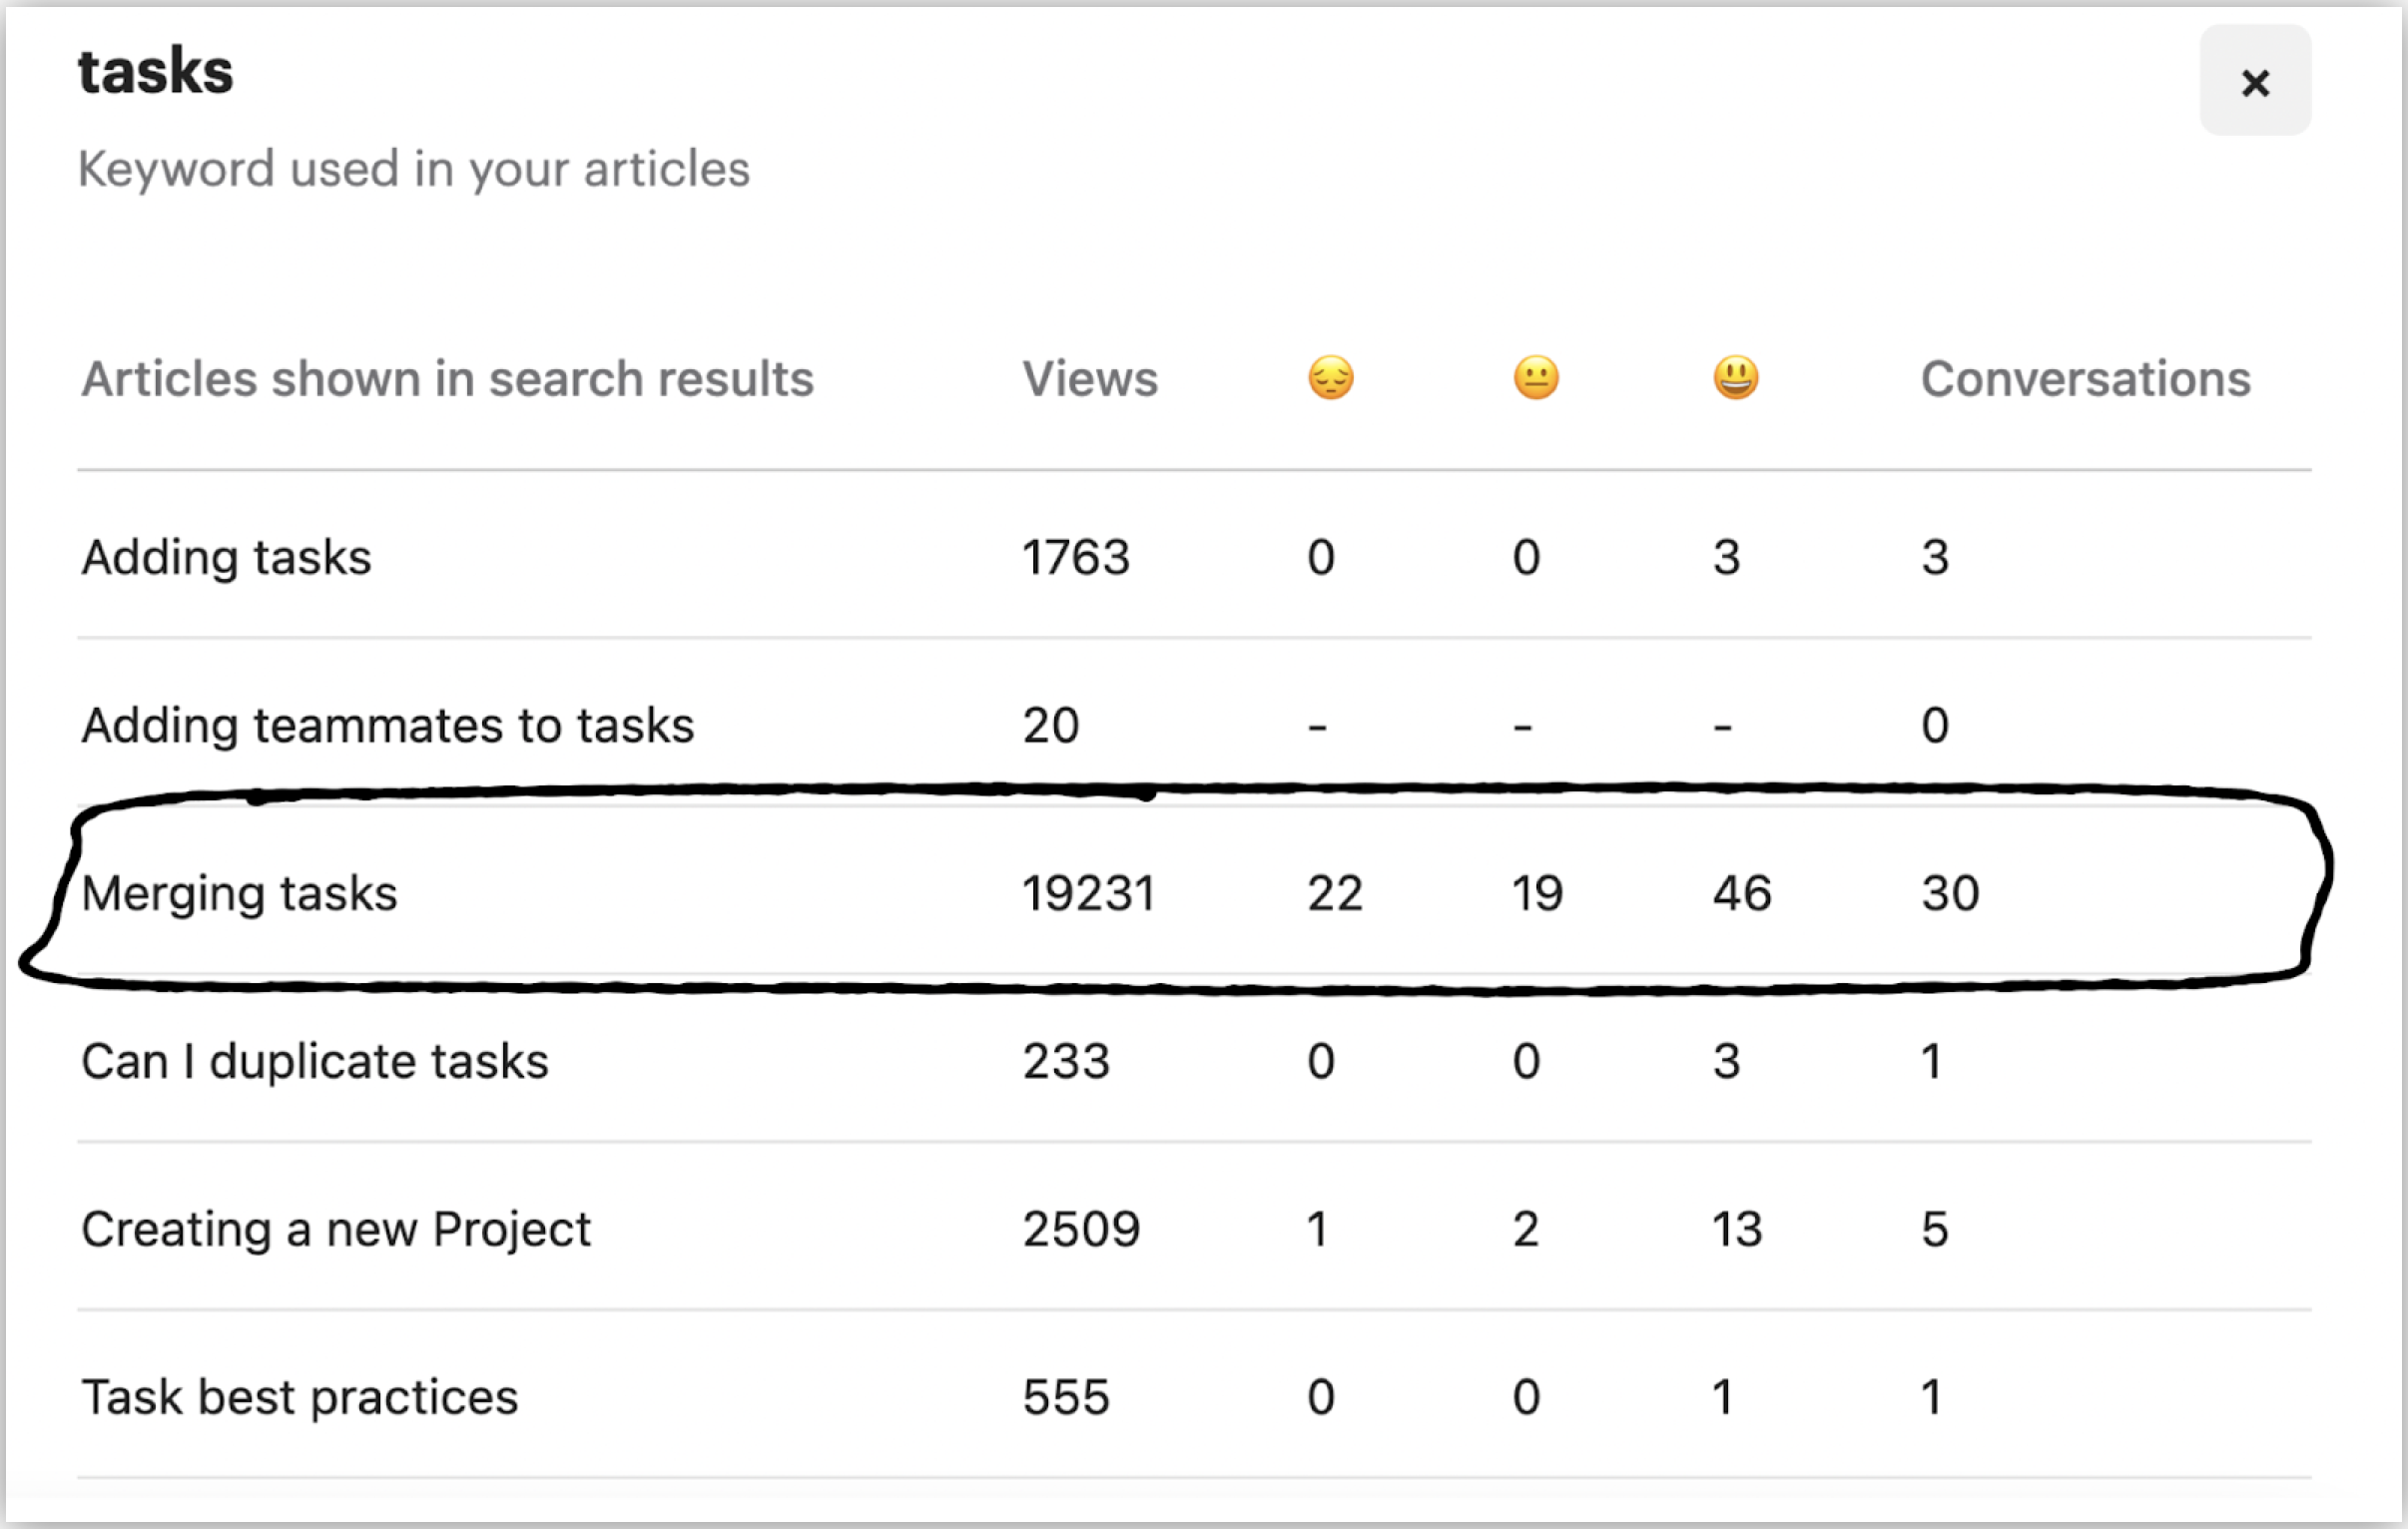Close the tasks keyword panel
Screen dimensions: 2408x1529
click(2255, 81)
